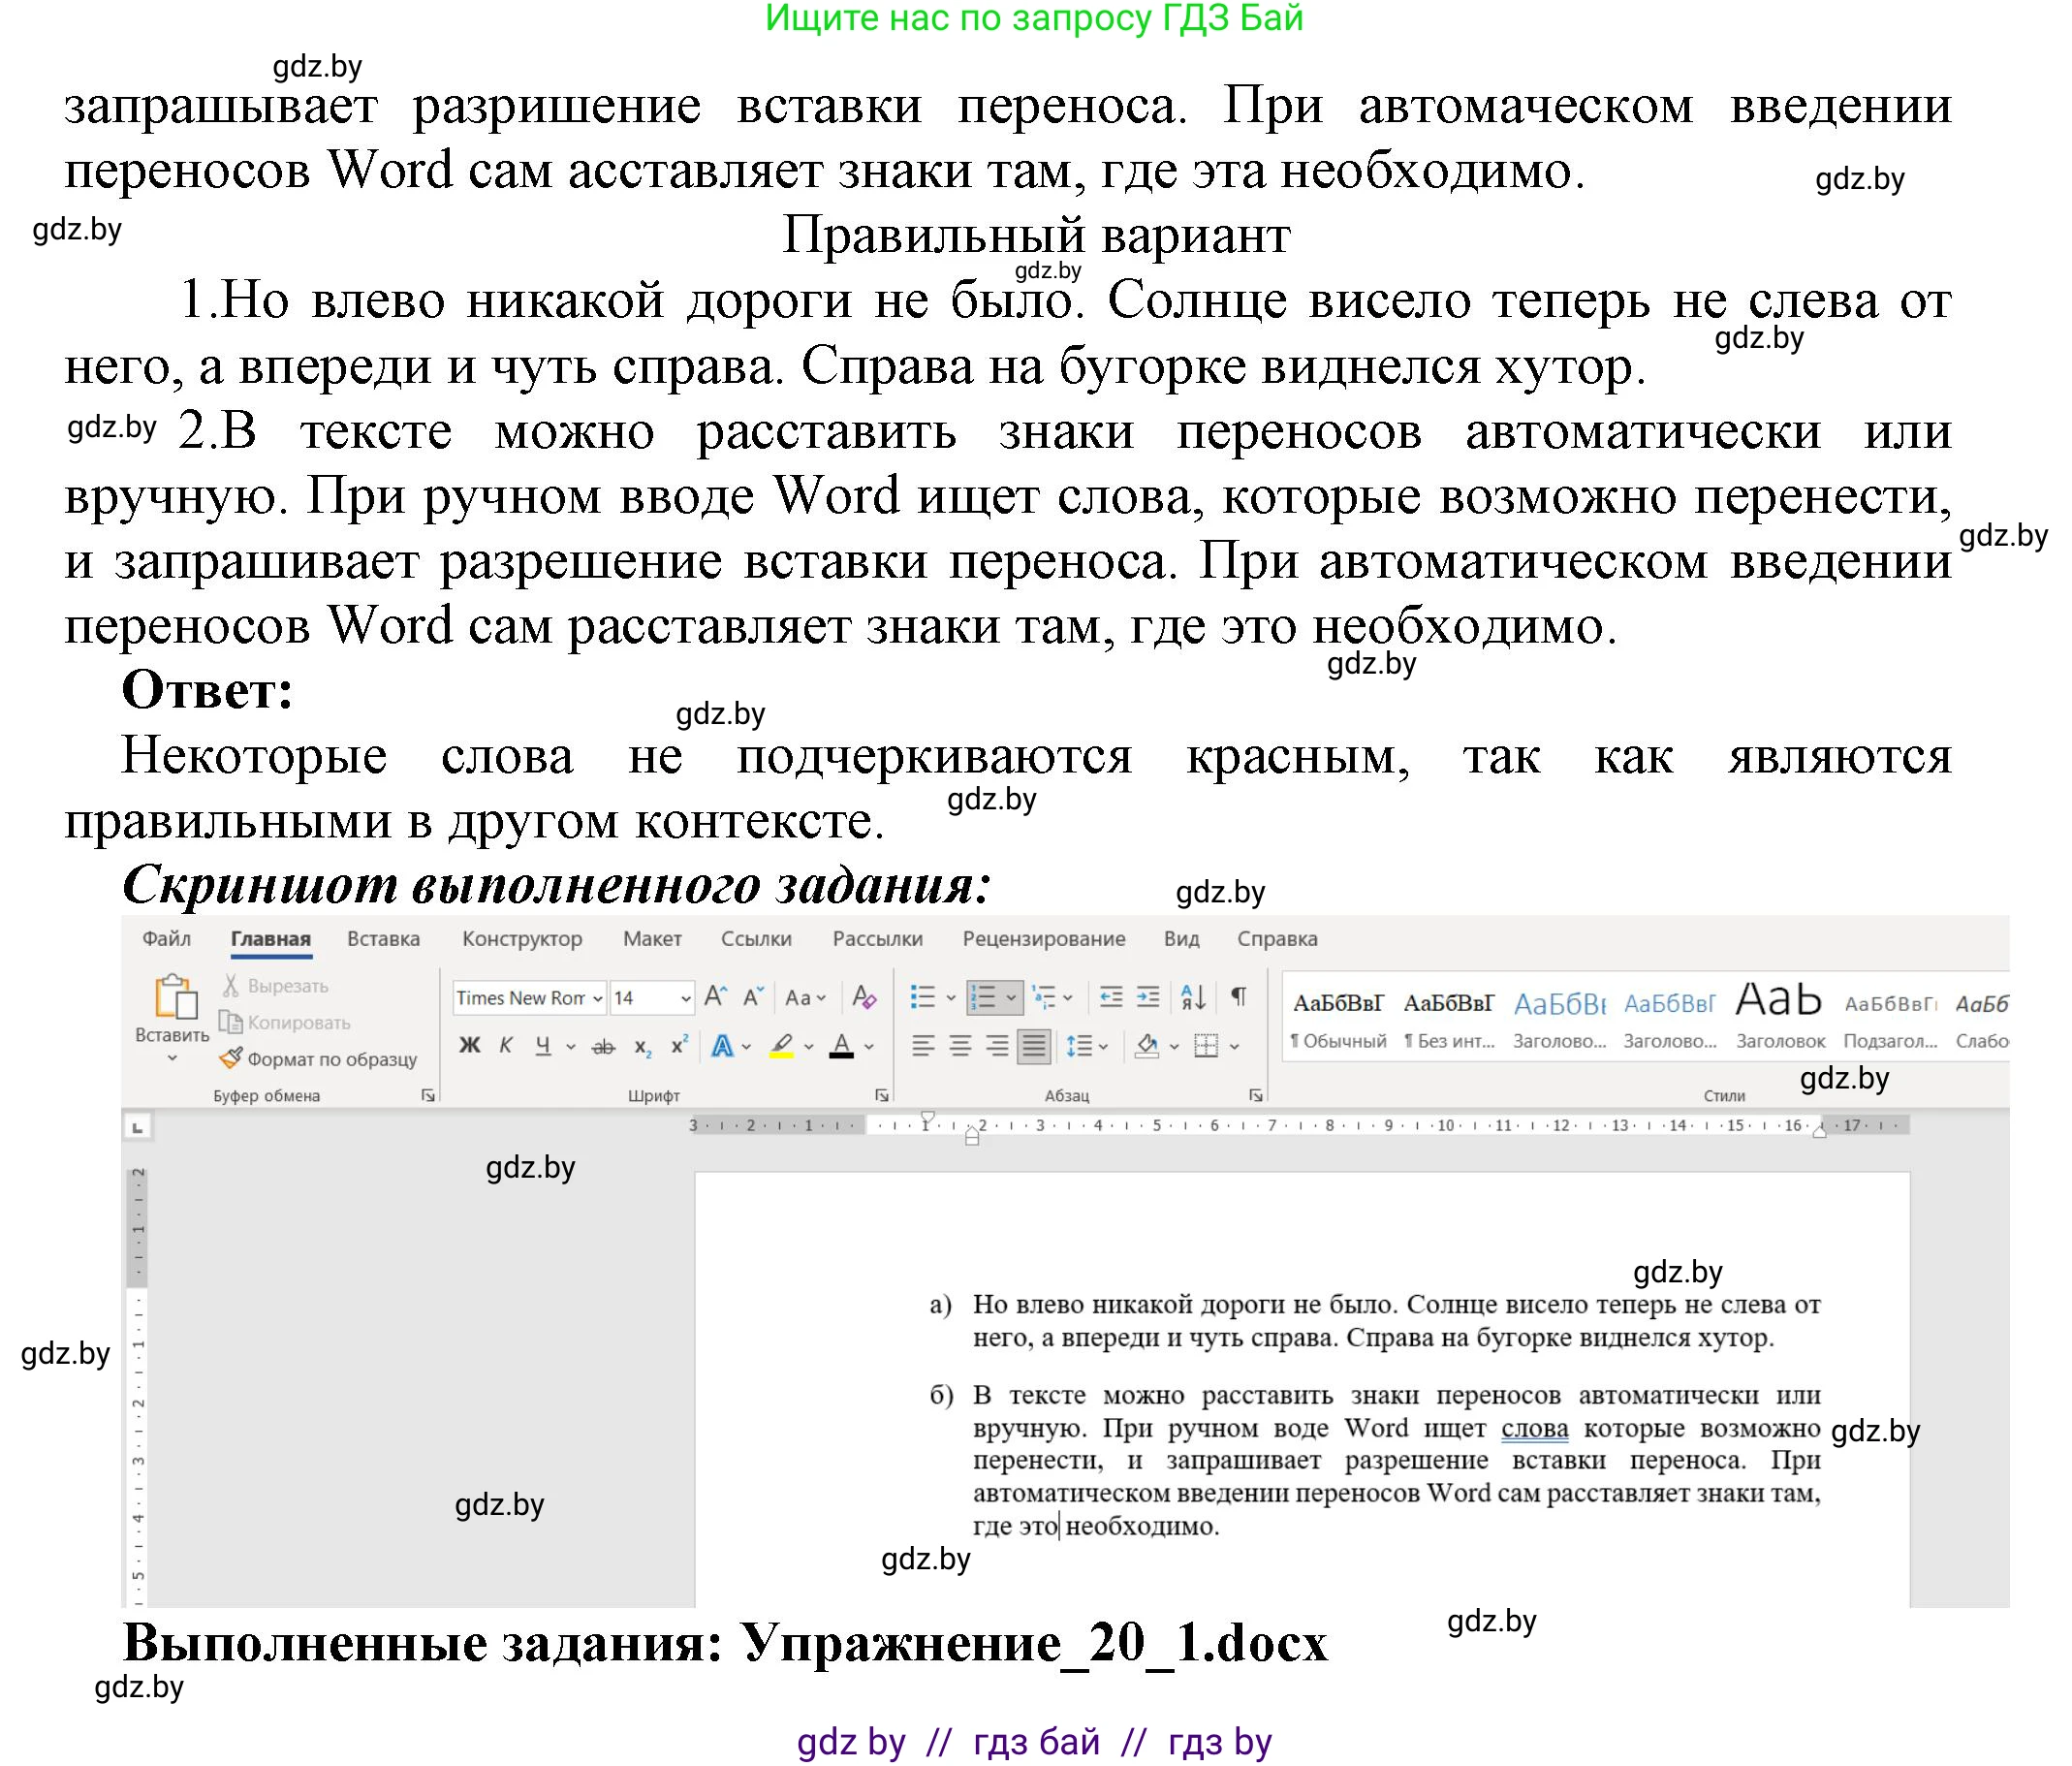Open line spacing options
This screenshot has width=2072, height=1766.
(1079, 1046)
